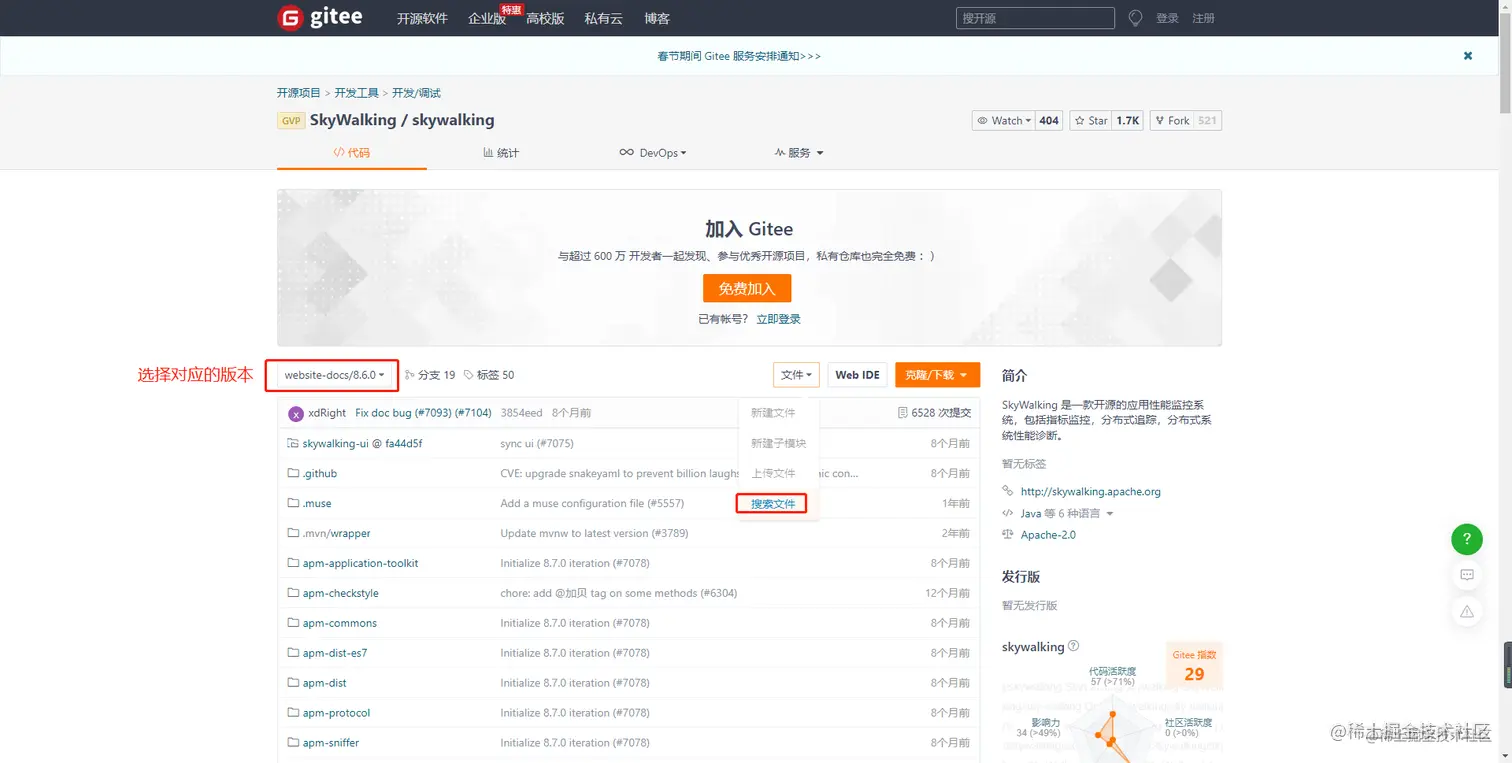1512x763 pixels.
Task: Click the floating warning report icon
Action: click(x=1467, y=610)
